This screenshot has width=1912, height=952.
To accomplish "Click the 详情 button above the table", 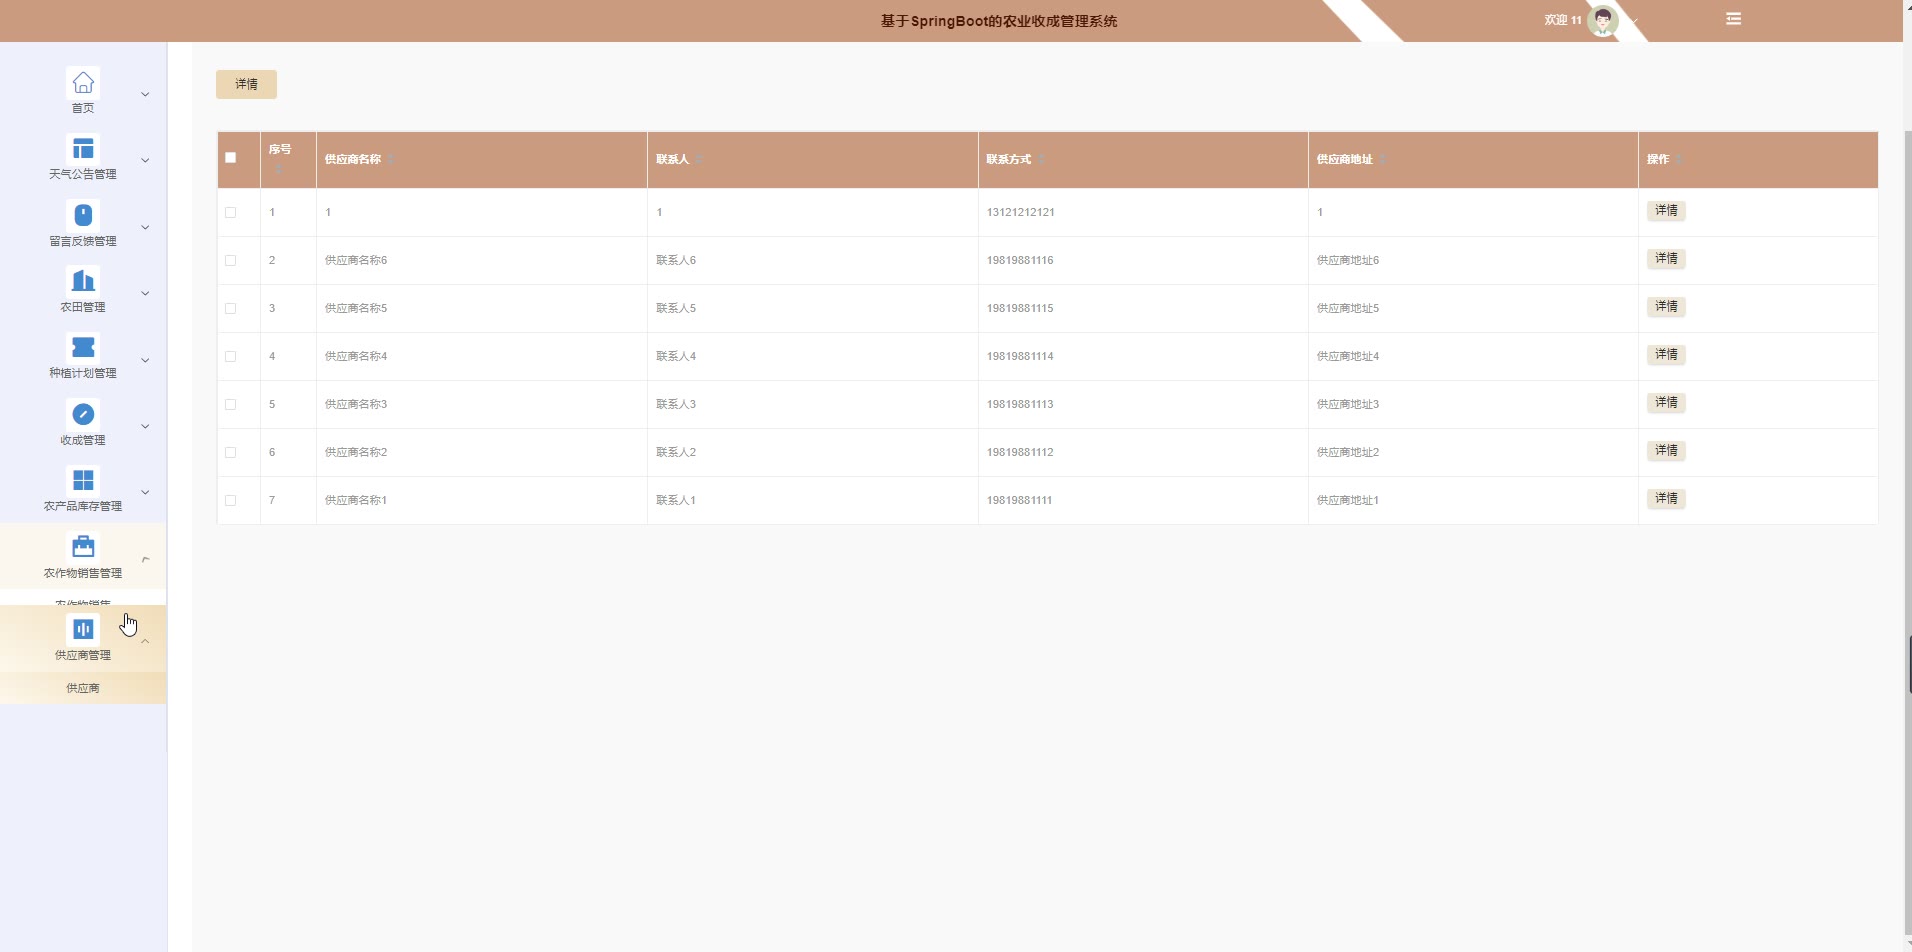I will (246, 84).
